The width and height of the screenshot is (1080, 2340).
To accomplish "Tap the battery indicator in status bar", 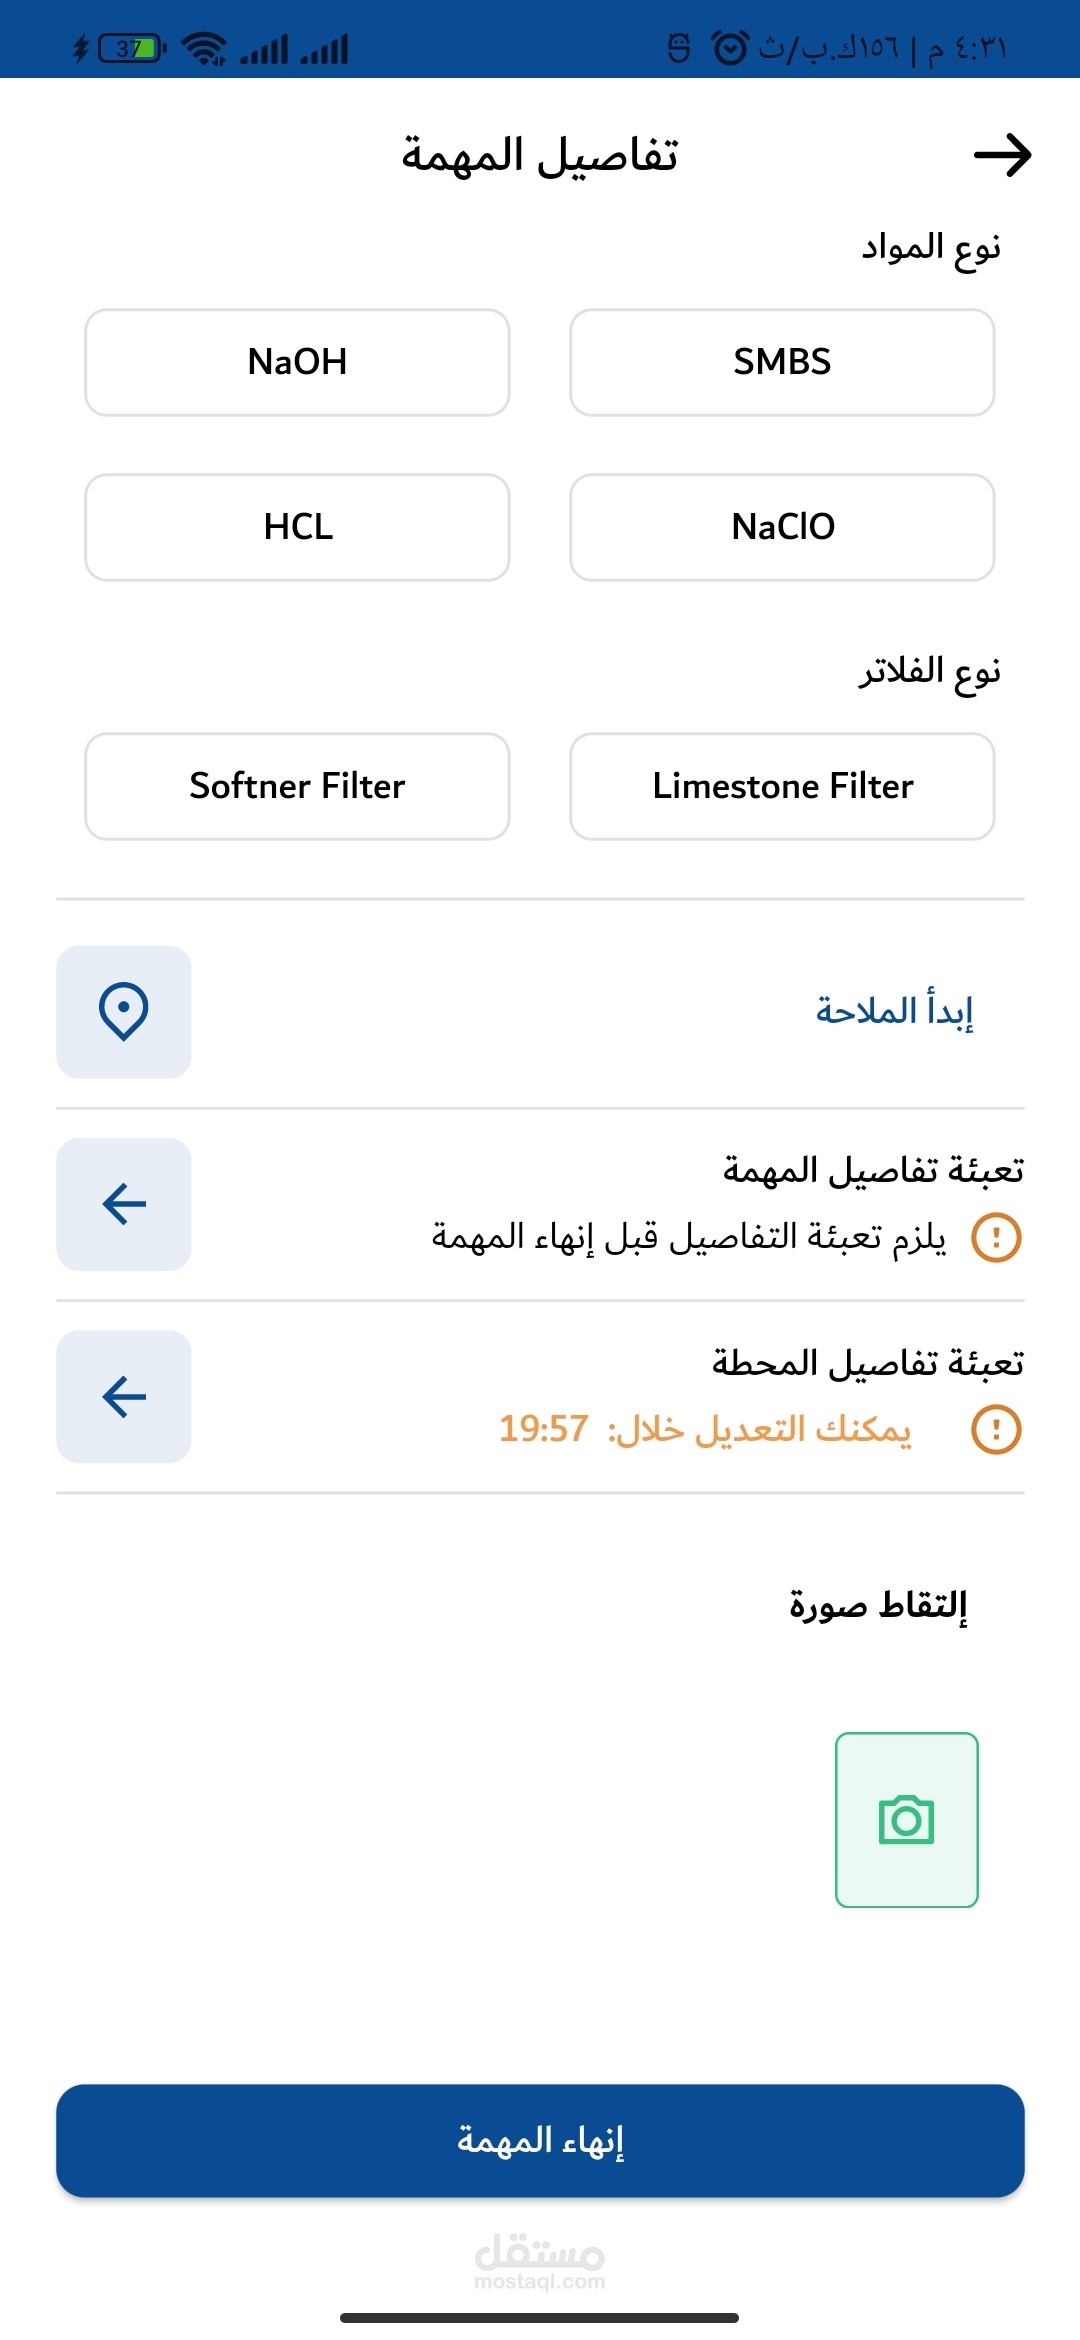I will click(131, 48).
